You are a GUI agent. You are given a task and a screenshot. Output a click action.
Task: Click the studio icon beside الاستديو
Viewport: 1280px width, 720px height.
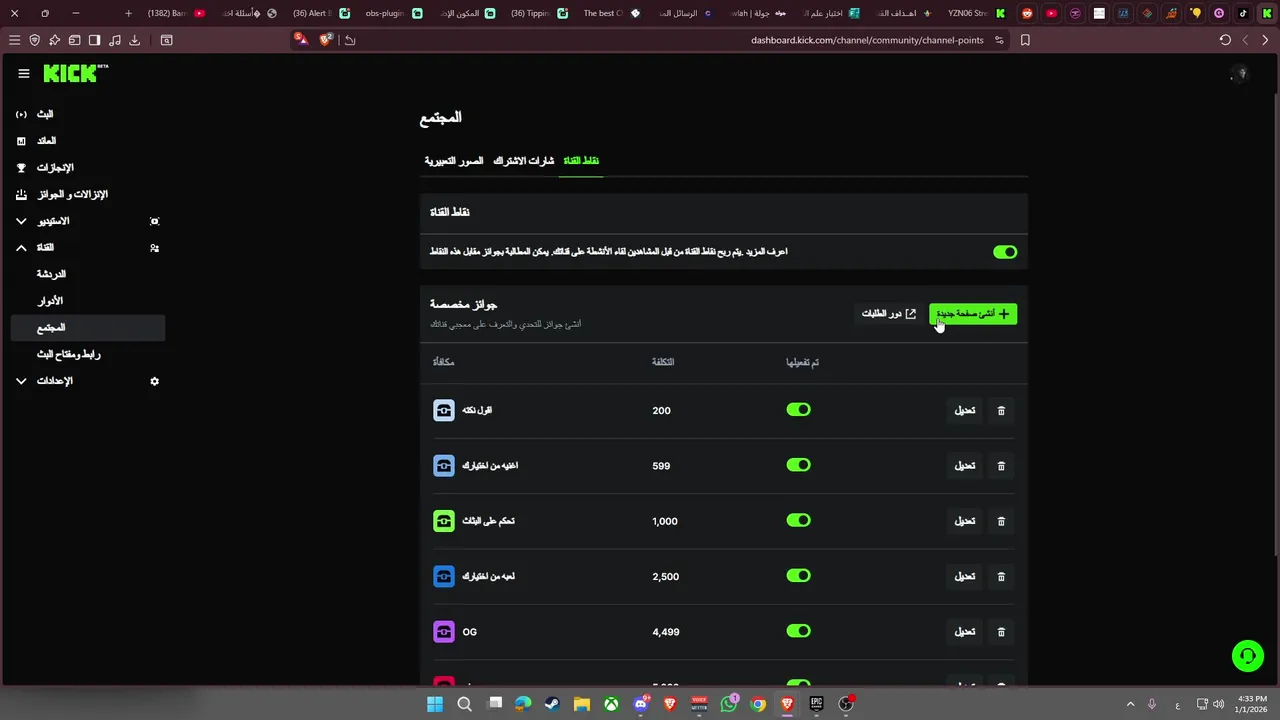pos(154,221)
